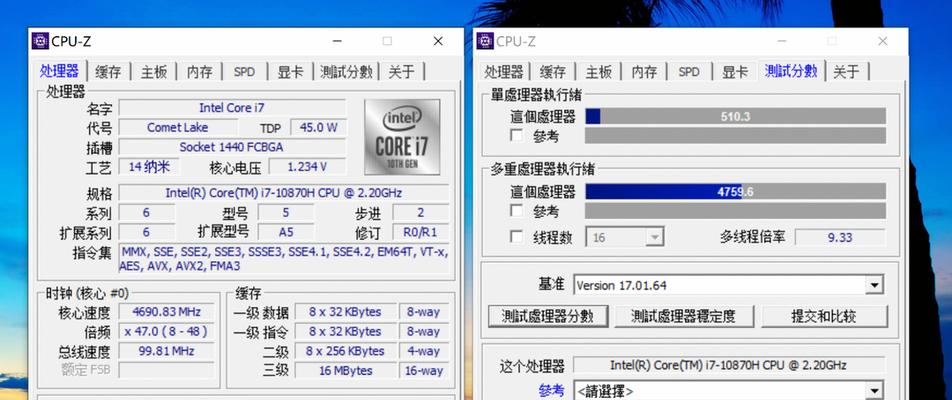Click the empty multi-thread 參考 bar
The image size is (952, 400).
(x=735, y=211)
